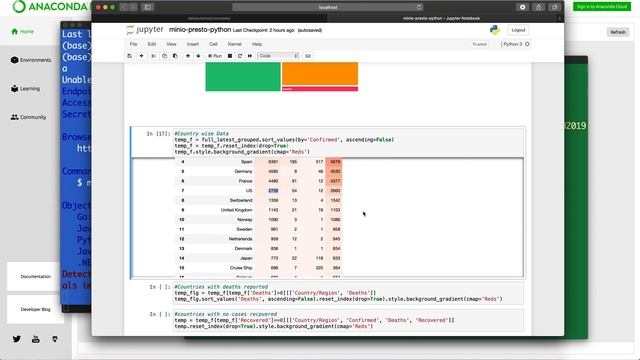
Task: Cut selected cells with scissors icon
Action: coord(153,56)
